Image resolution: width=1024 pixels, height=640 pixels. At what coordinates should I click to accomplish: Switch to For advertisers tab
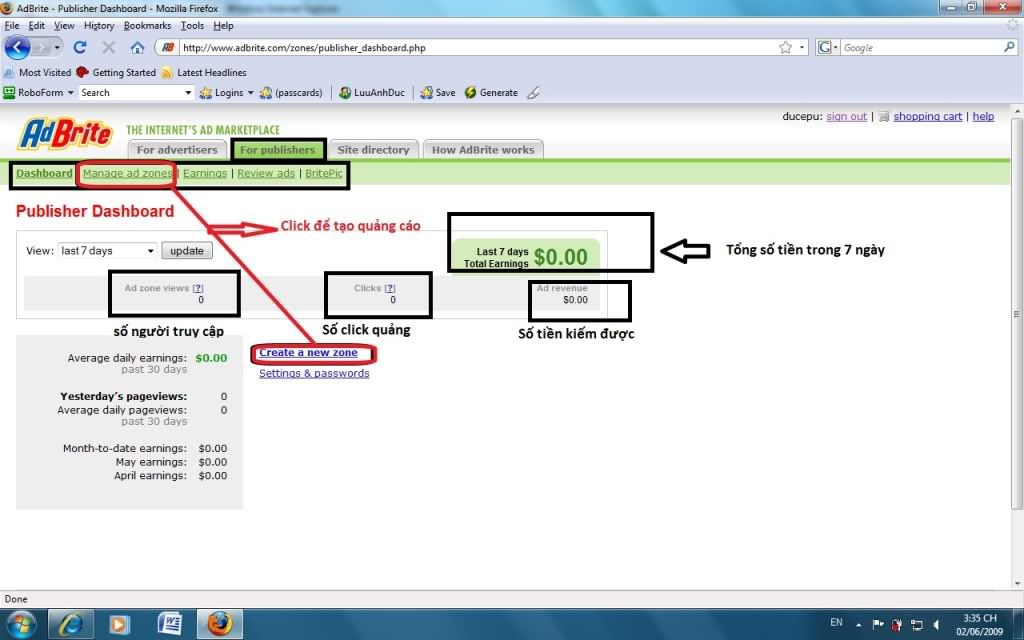pyautogui.click(x=177, y=150)
